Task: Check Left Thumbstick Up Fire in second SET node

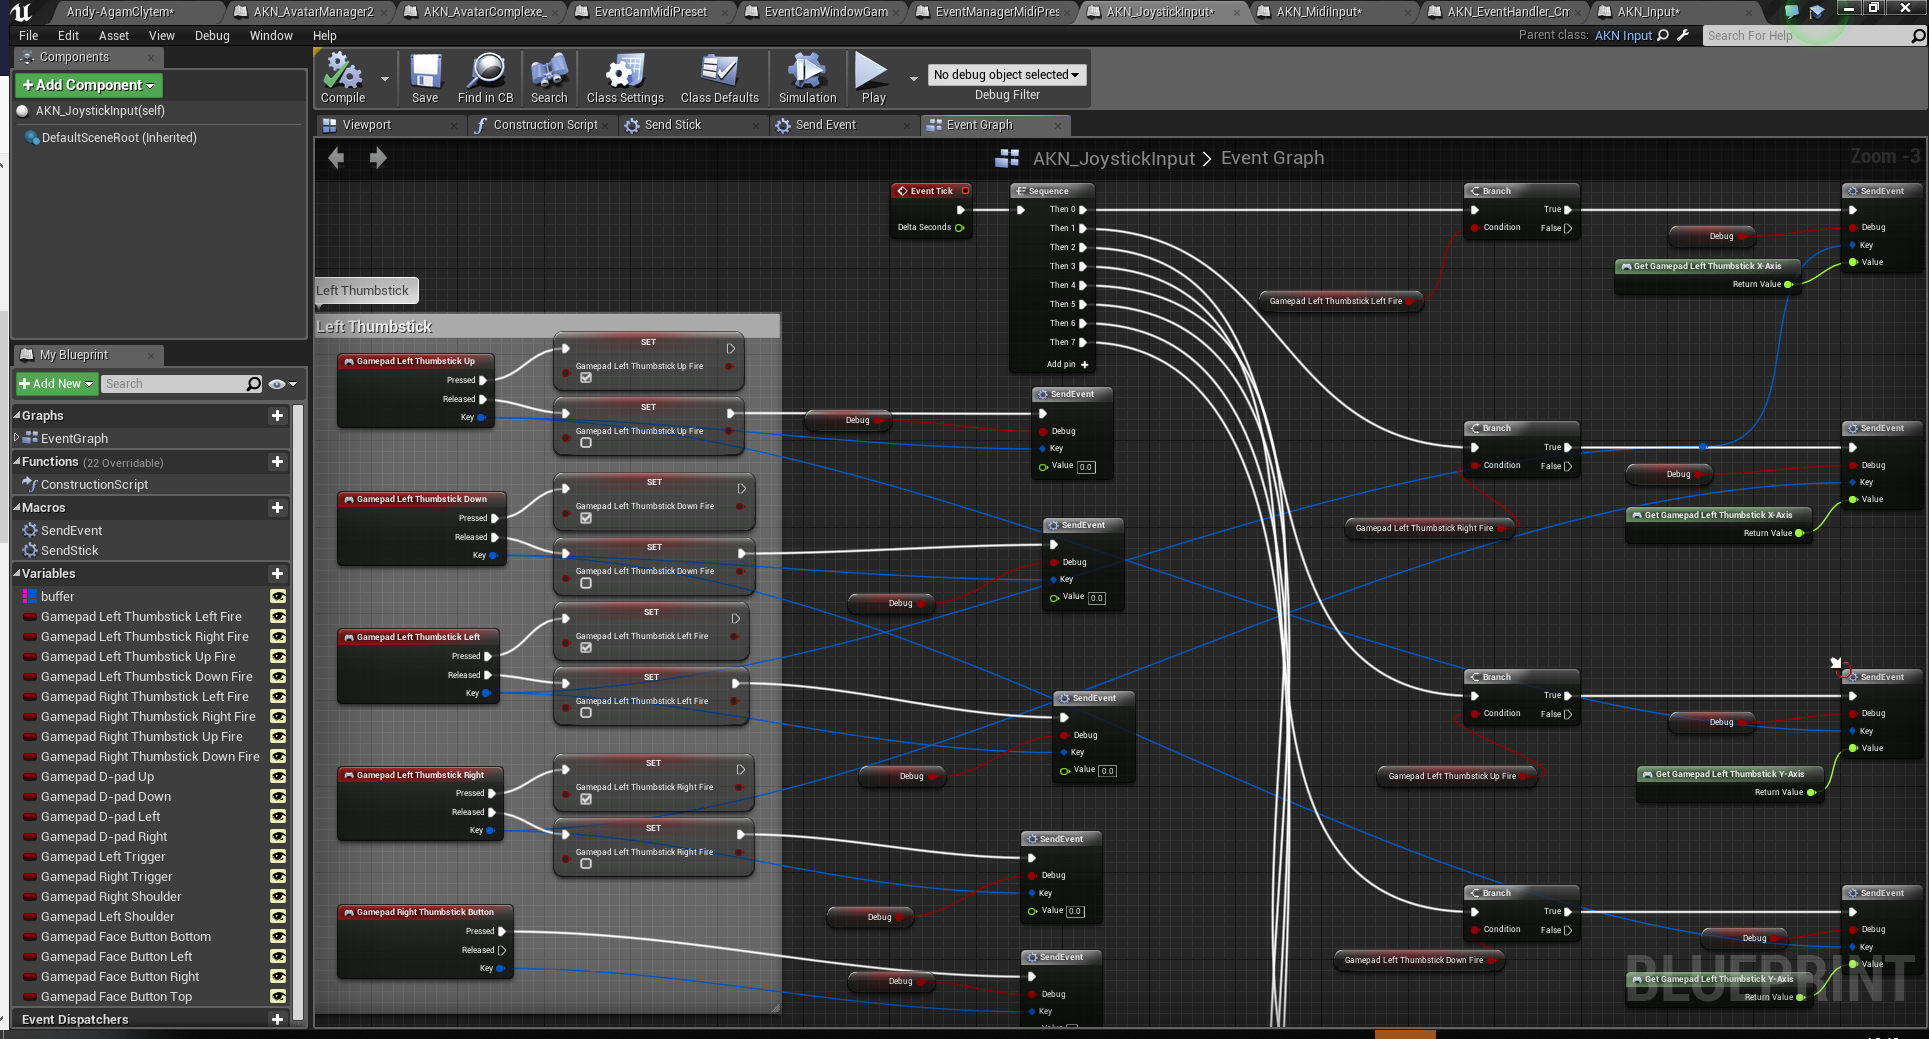Action: click(x=586, y=443)
